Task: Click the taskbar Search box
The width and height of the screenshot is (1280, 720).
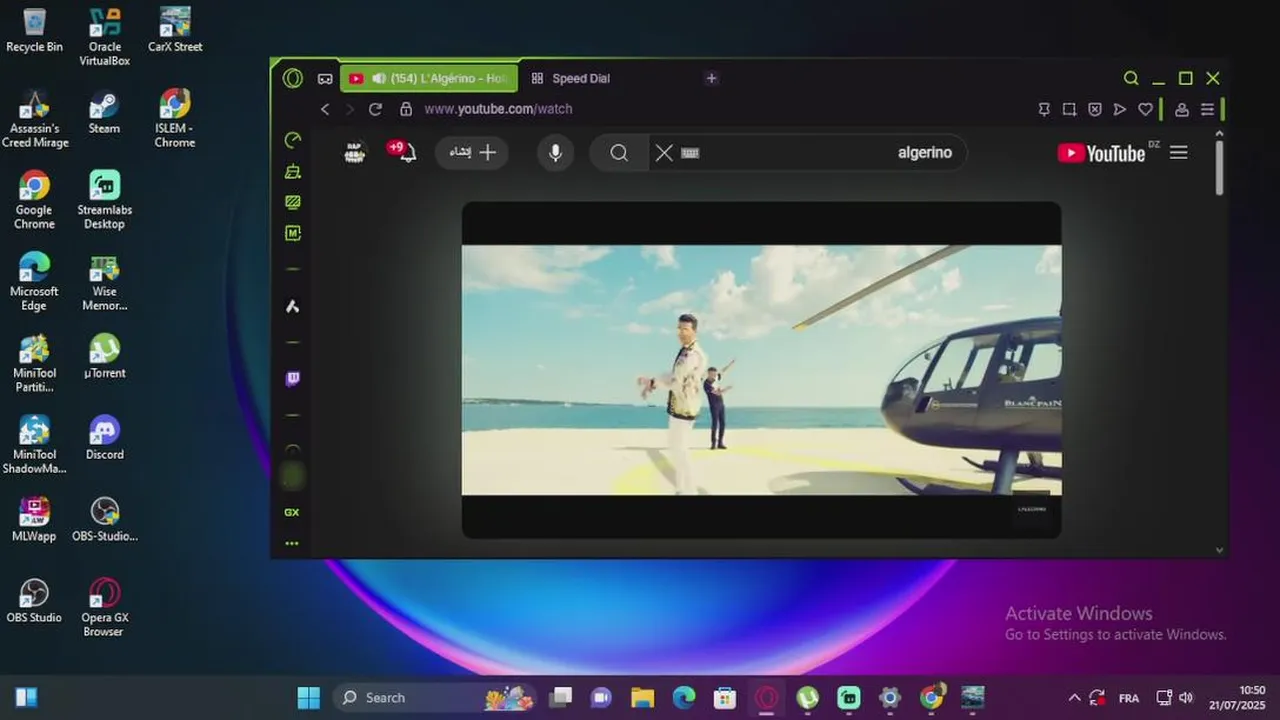Action: point(433,698)
